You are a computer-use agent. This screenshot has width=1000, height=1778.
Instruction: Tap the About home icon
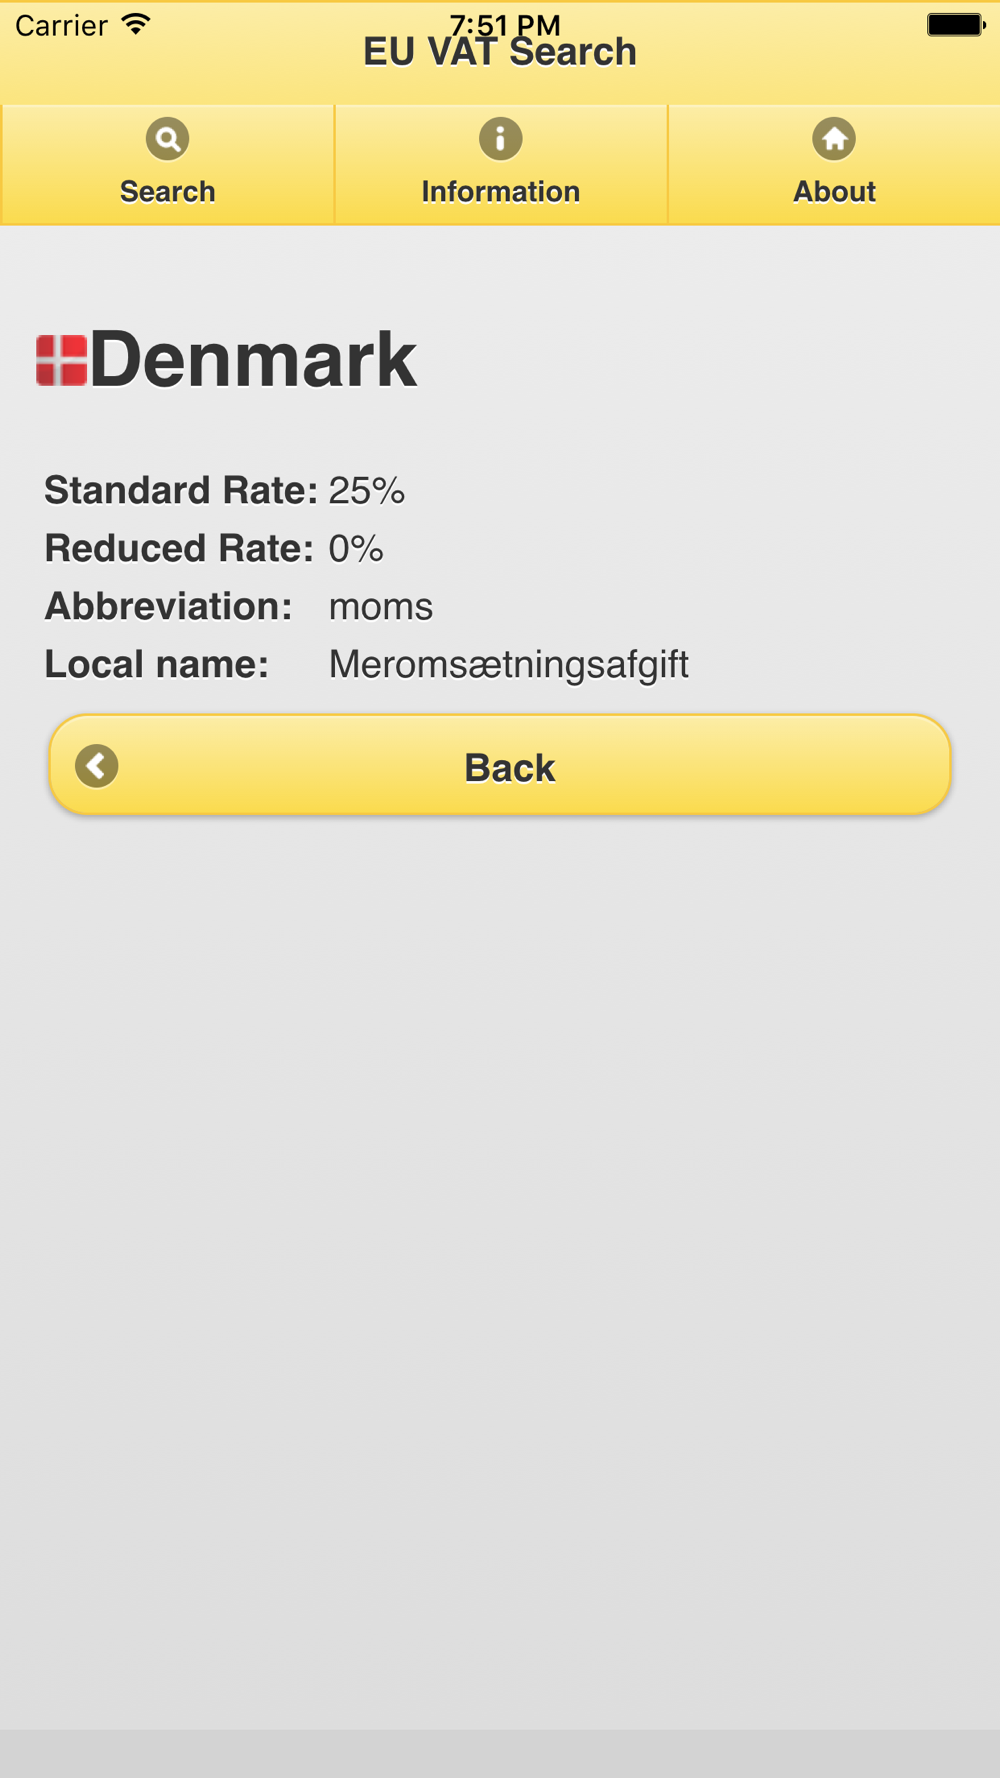pos(834,139)
